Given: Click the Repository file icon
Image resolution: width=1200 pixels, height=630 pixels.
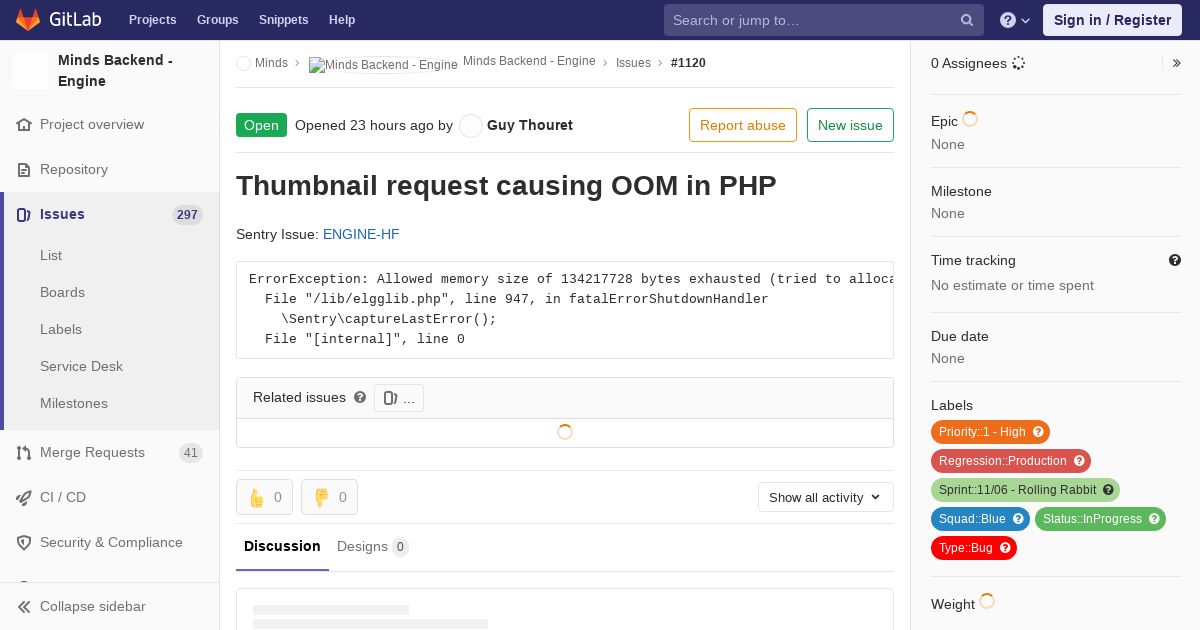Looking at the screenshot, I should (24, 170).
